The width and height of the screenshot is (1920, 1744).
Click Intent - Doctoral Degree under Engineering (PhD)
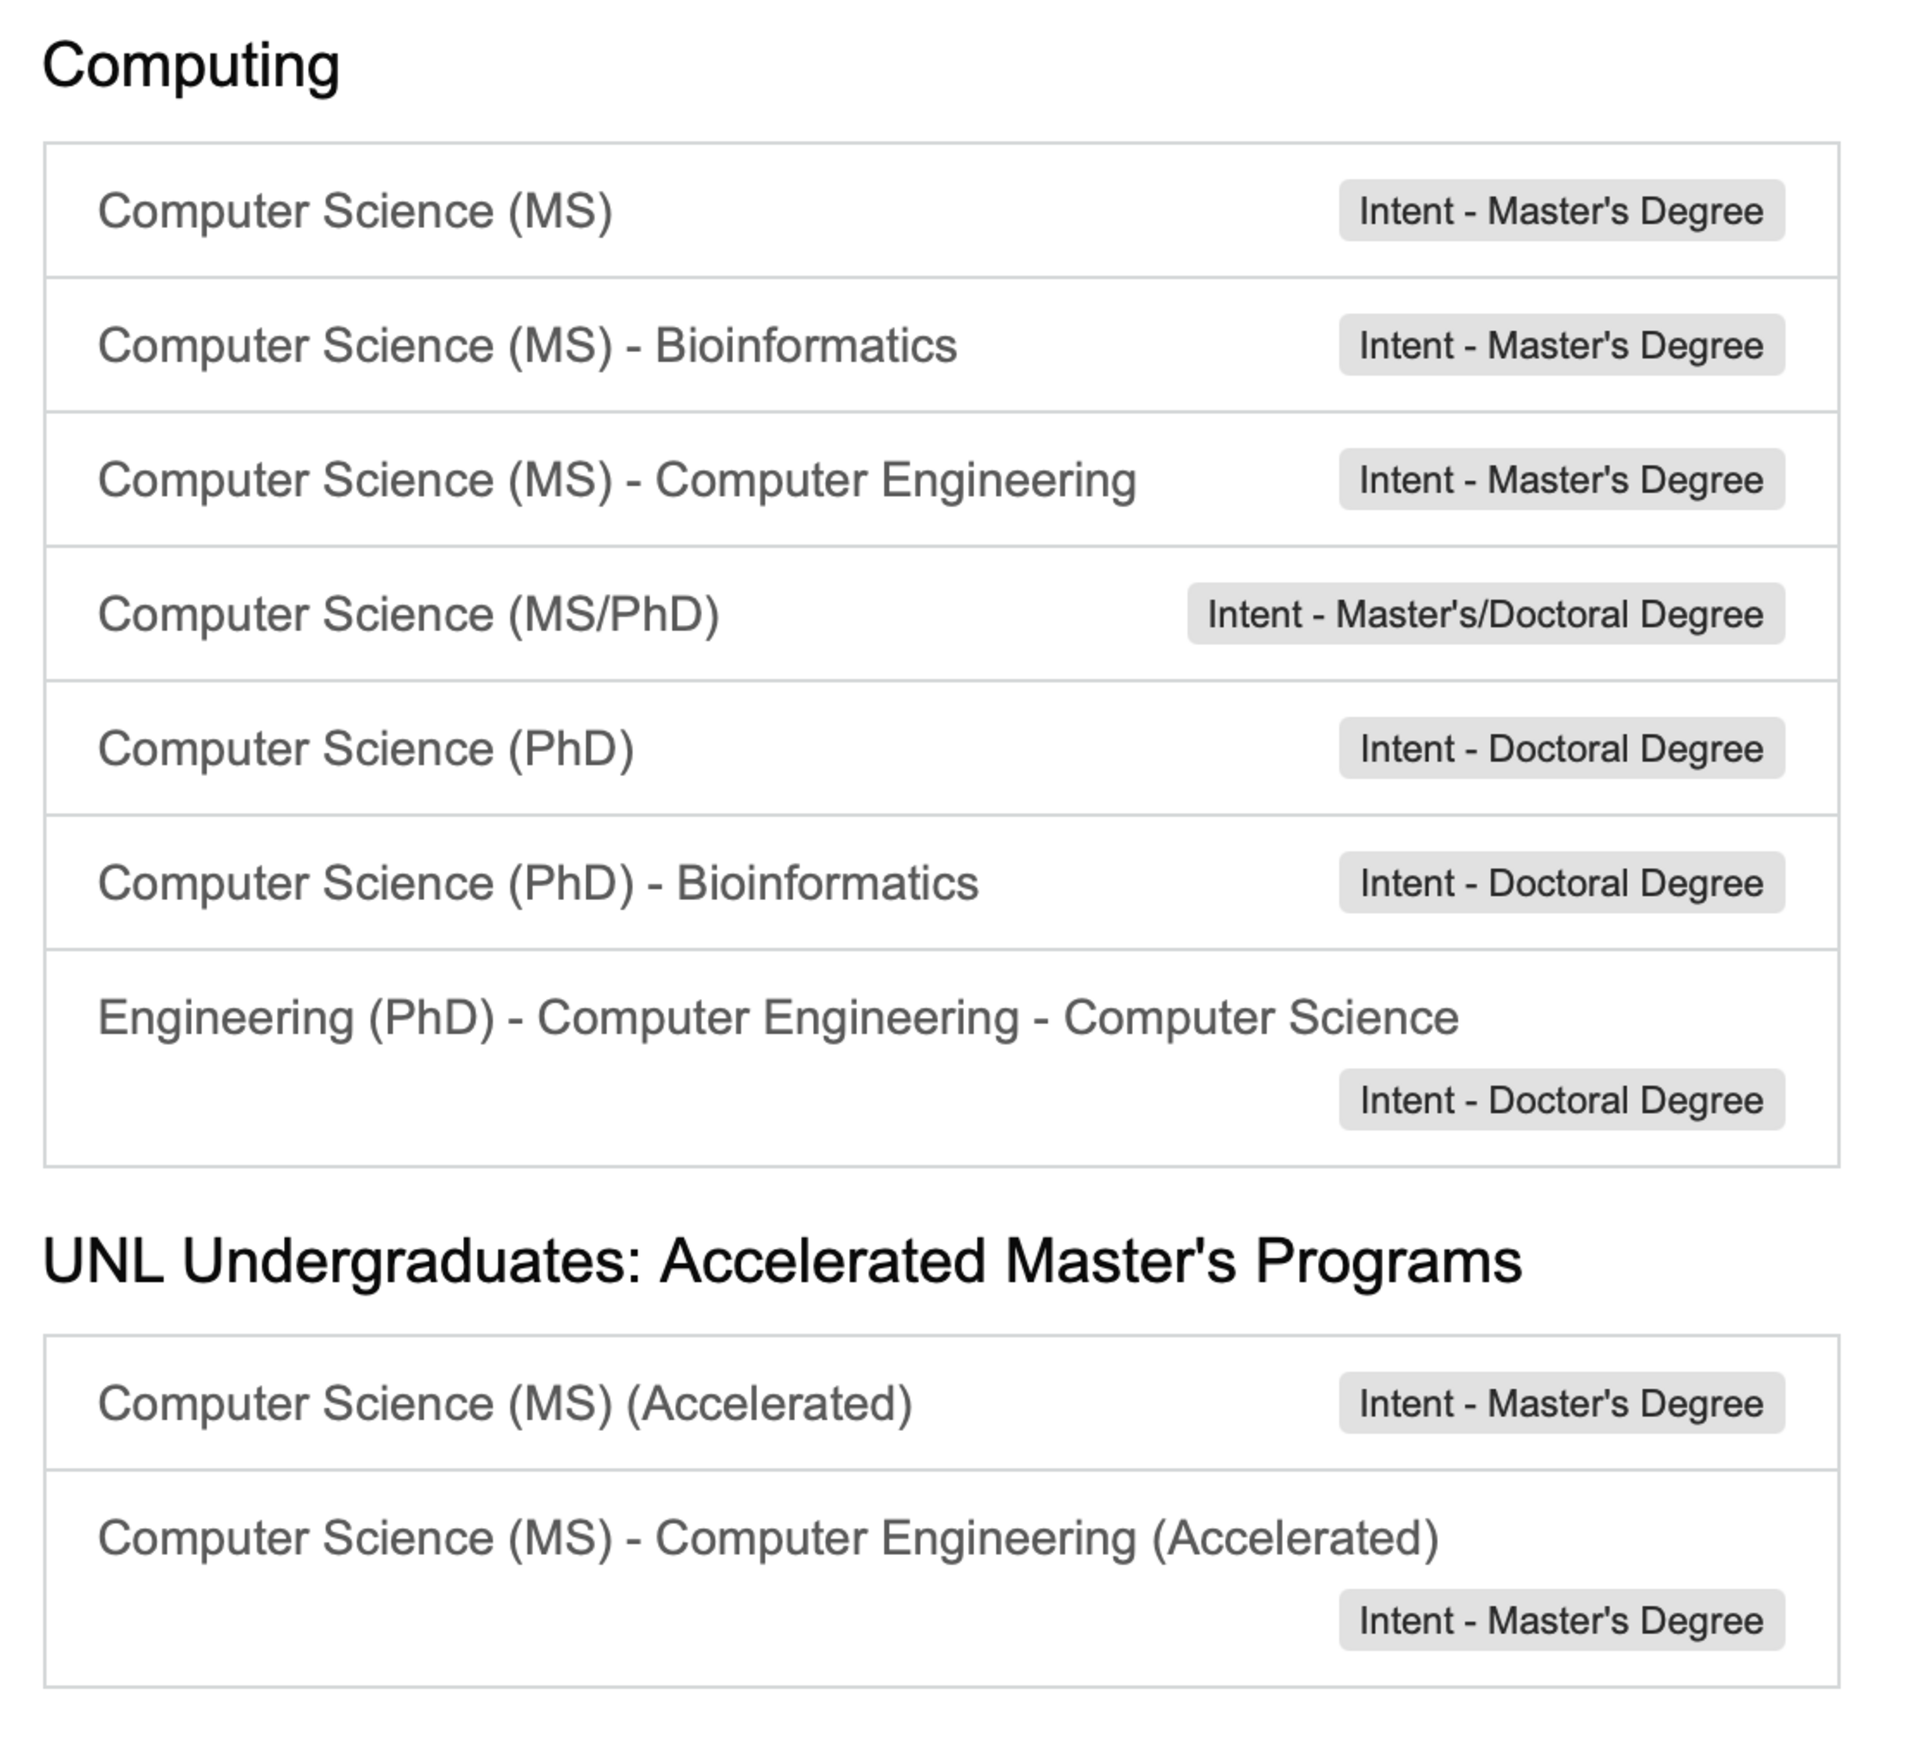(1560, 1099)
